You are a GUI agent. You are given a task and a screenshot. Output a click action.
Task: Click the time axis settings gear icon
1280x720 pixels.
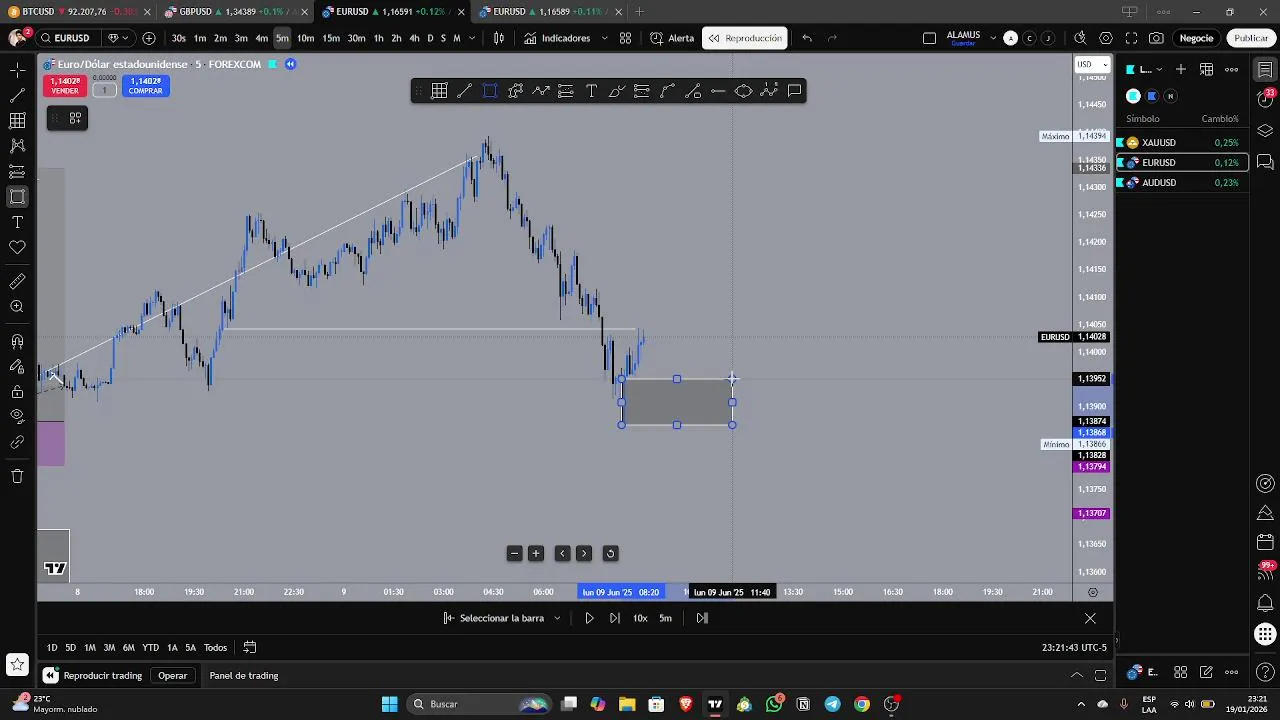point(1092,592)
